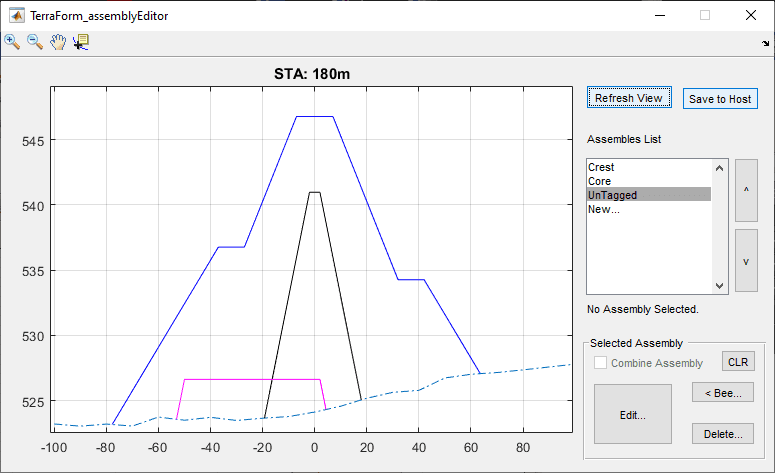
Task: Click the MATLAB logo in title bar
Action: pos(14,15)
